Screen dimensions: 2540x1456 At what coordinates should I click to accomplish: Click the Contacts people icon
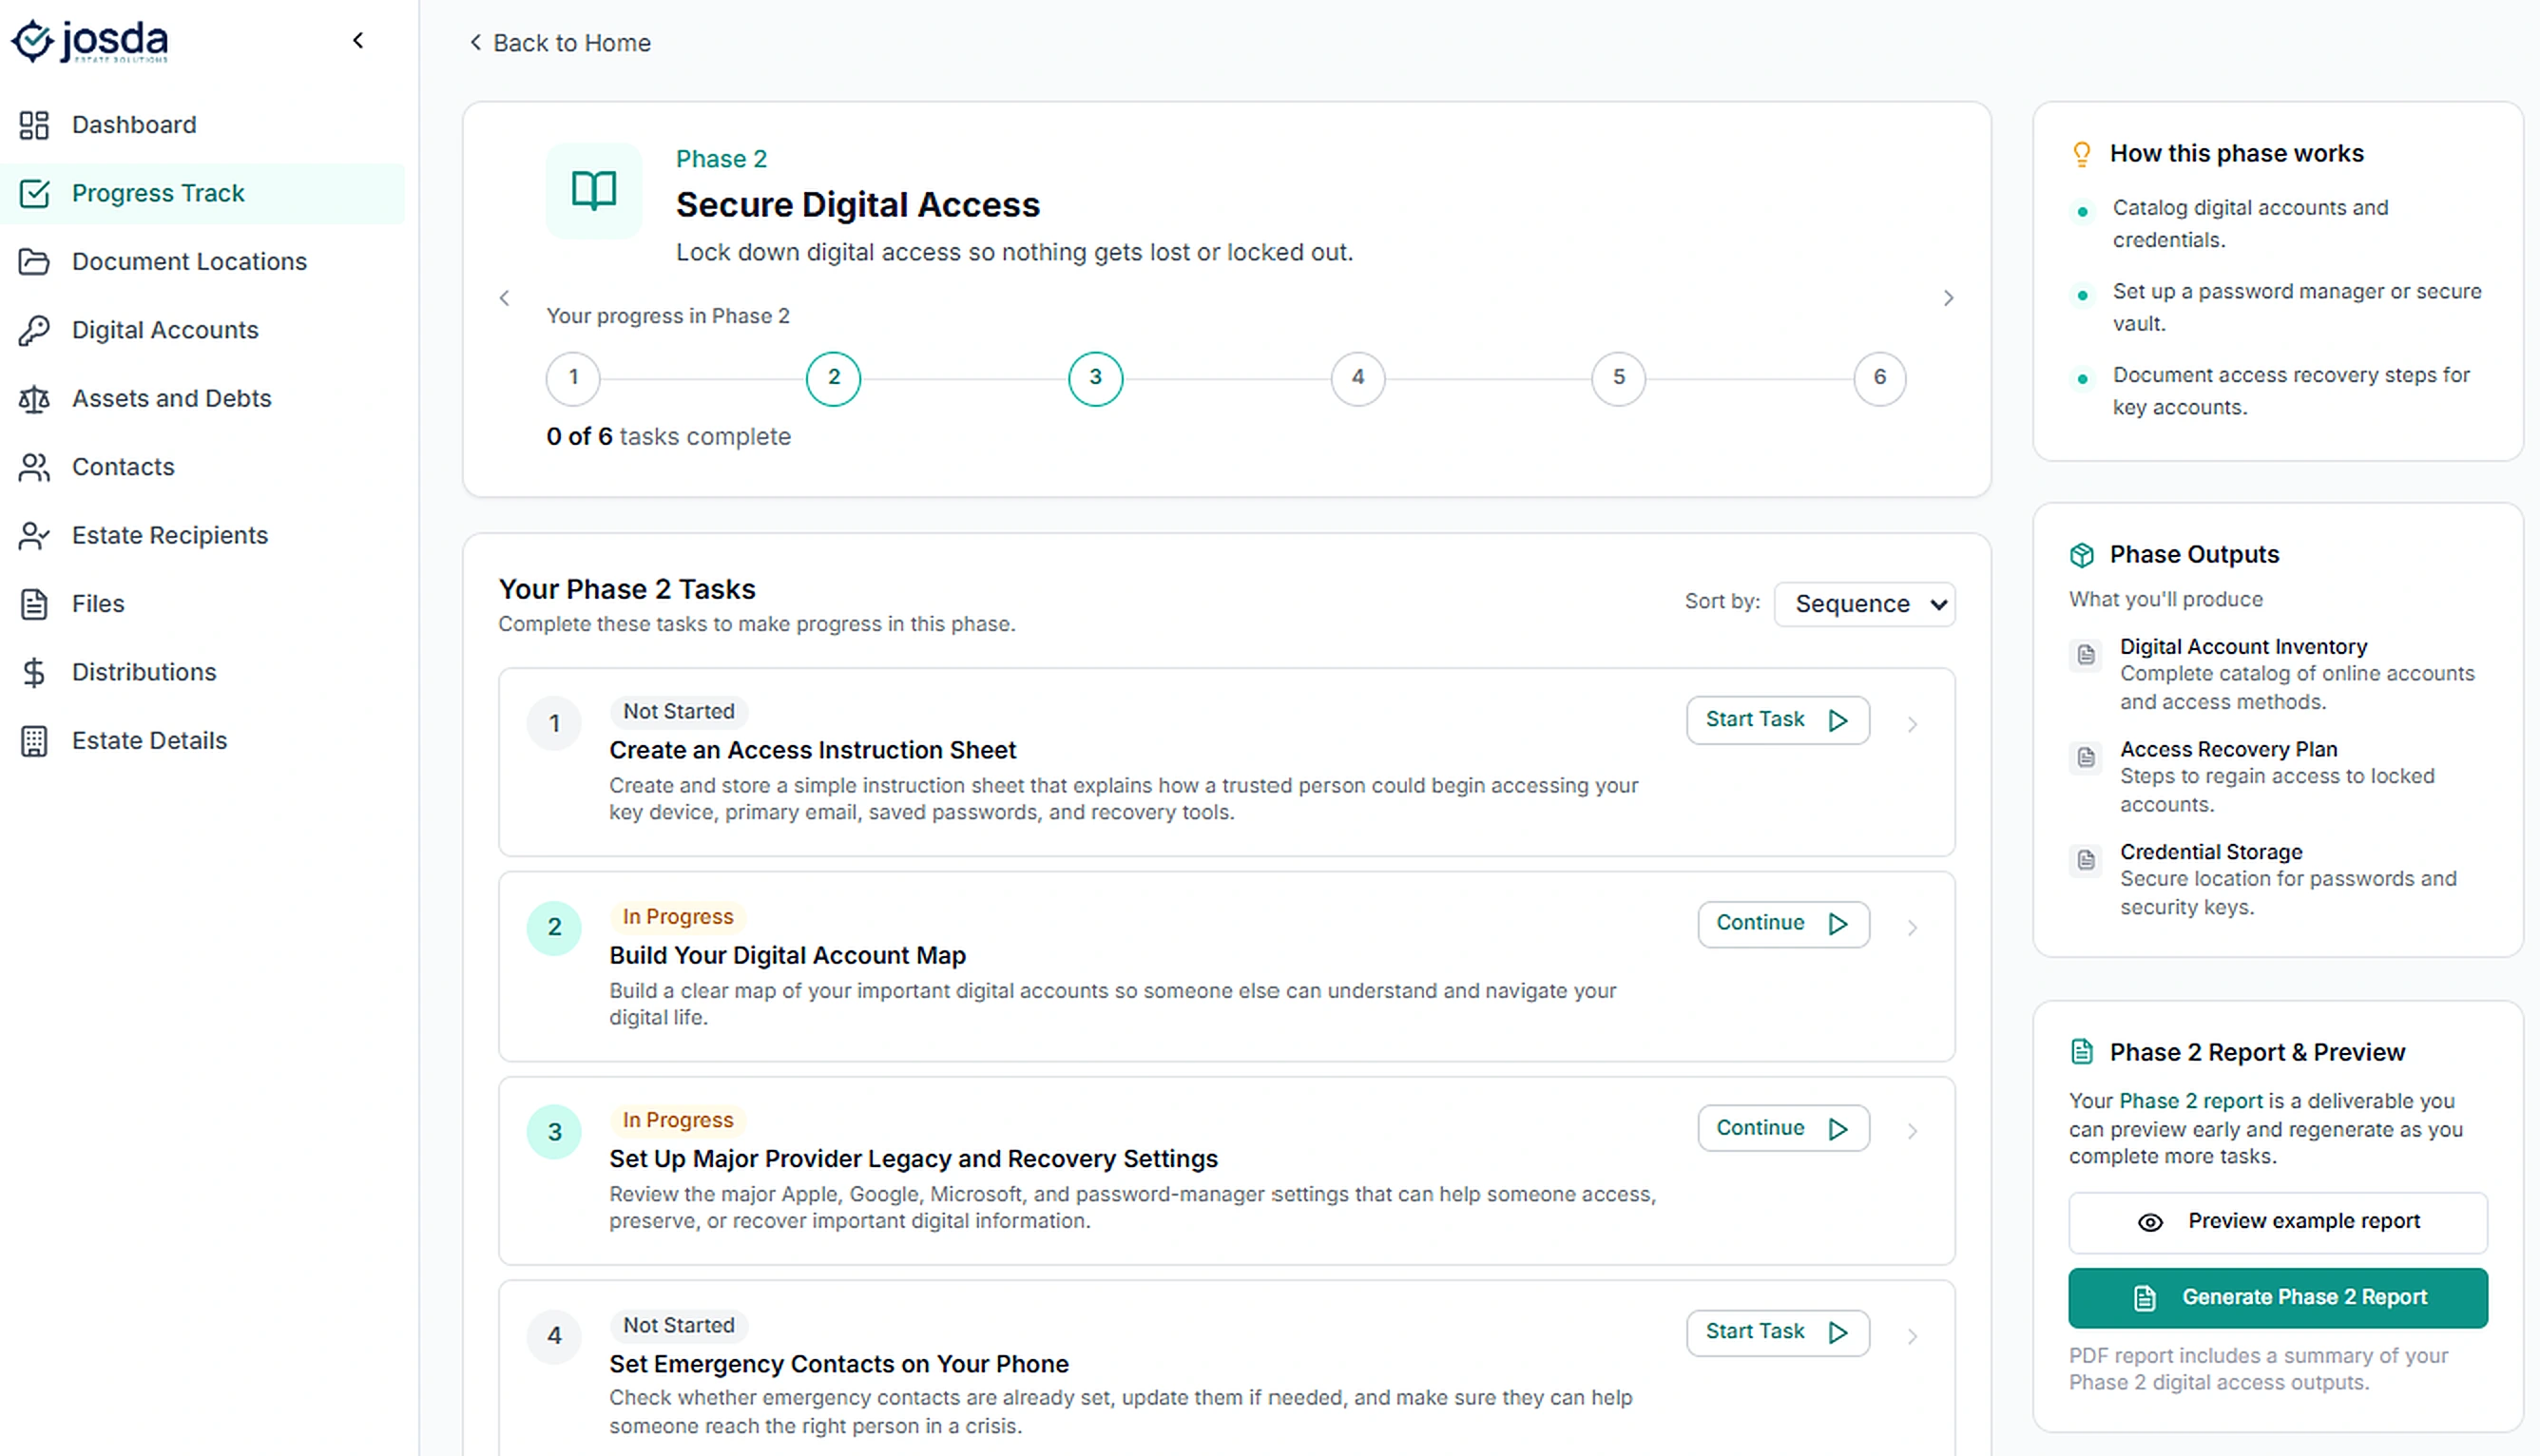34,467
